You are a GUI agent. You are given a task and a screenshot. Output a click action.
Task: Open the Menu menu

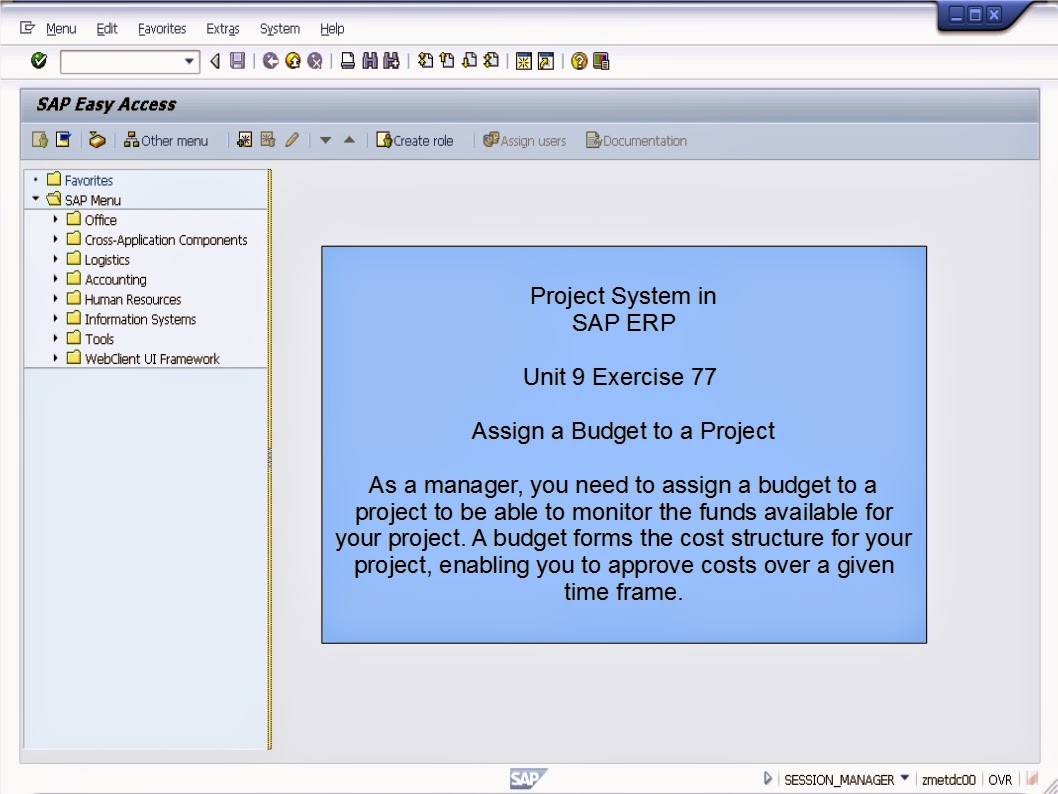click(61, 28)
